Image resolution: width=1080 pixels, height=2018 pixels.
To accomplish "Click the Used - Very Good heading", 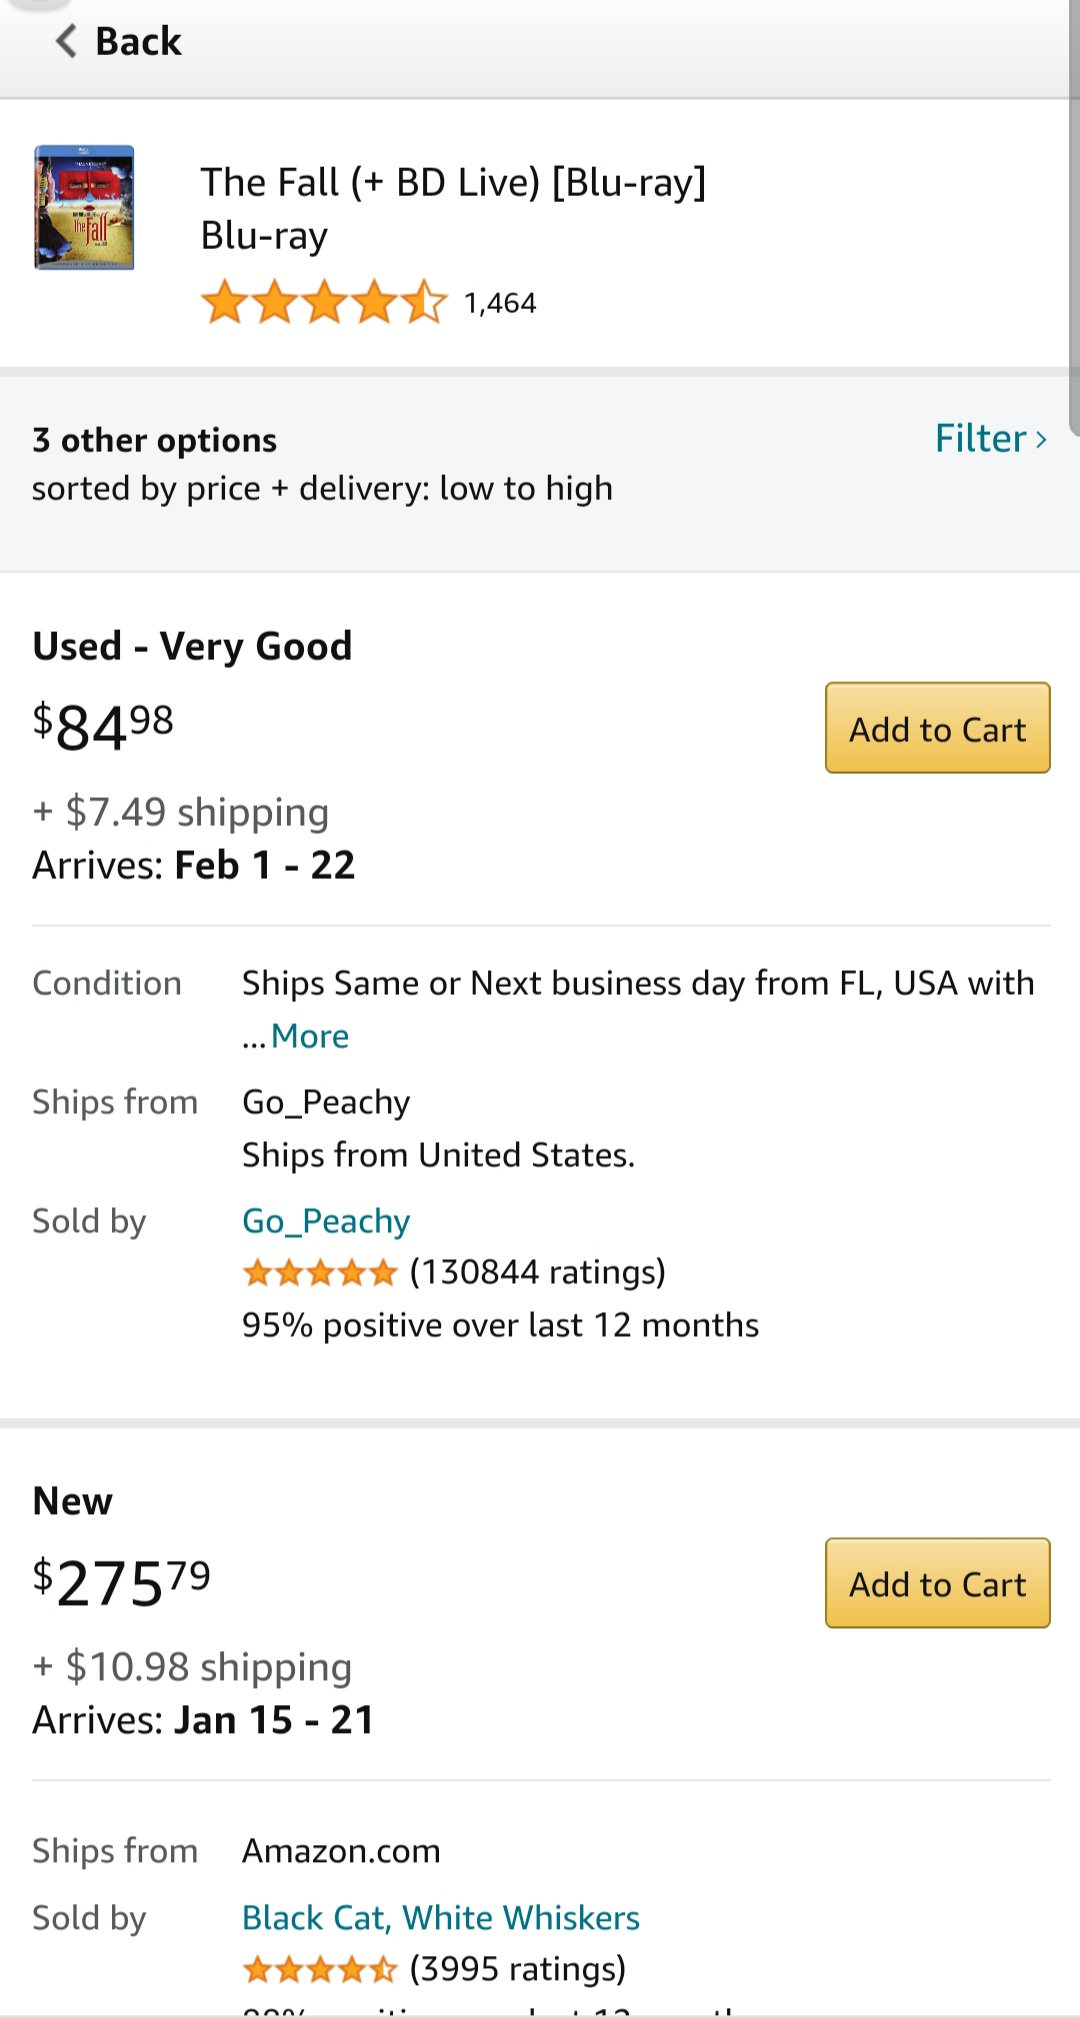I will click(x=192, y=646).
